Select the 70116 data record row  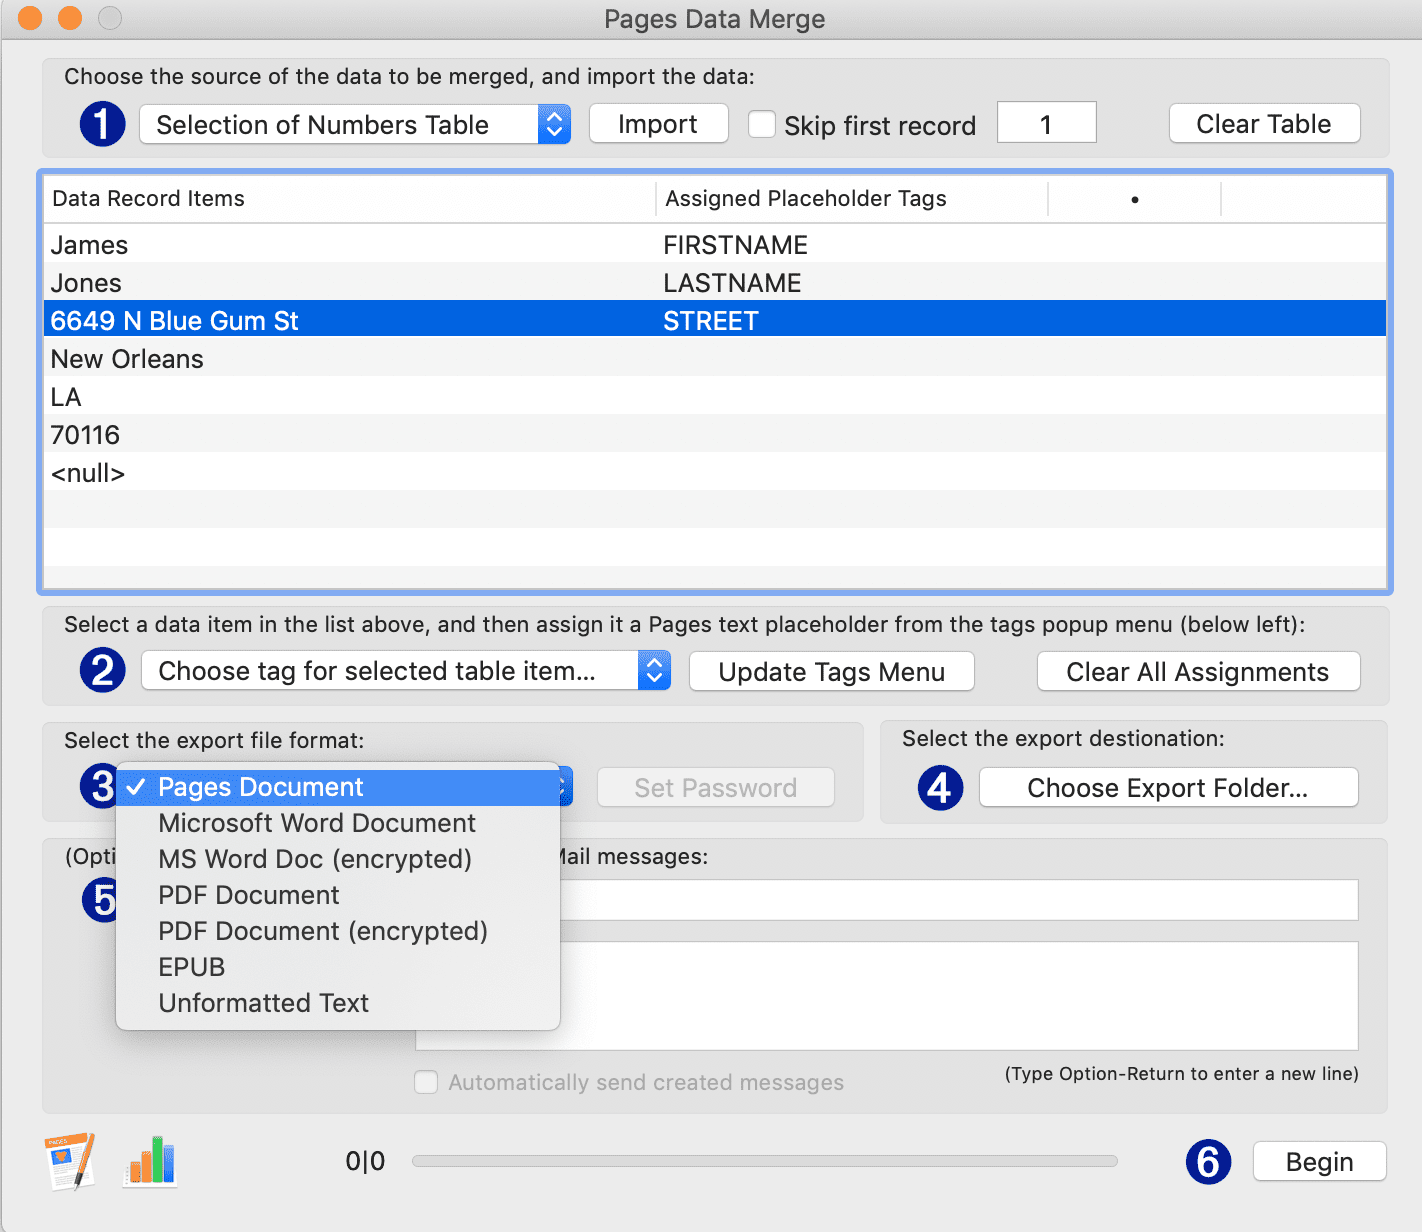(715, 435)
